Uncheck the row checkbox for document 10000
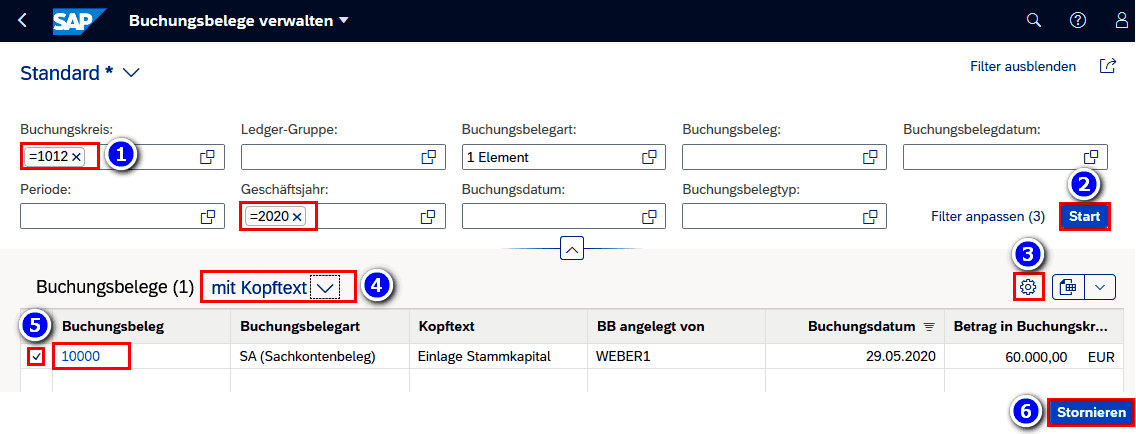This screenshot has width=1136, height=434. pyautogui.click(x=37, y=356)
